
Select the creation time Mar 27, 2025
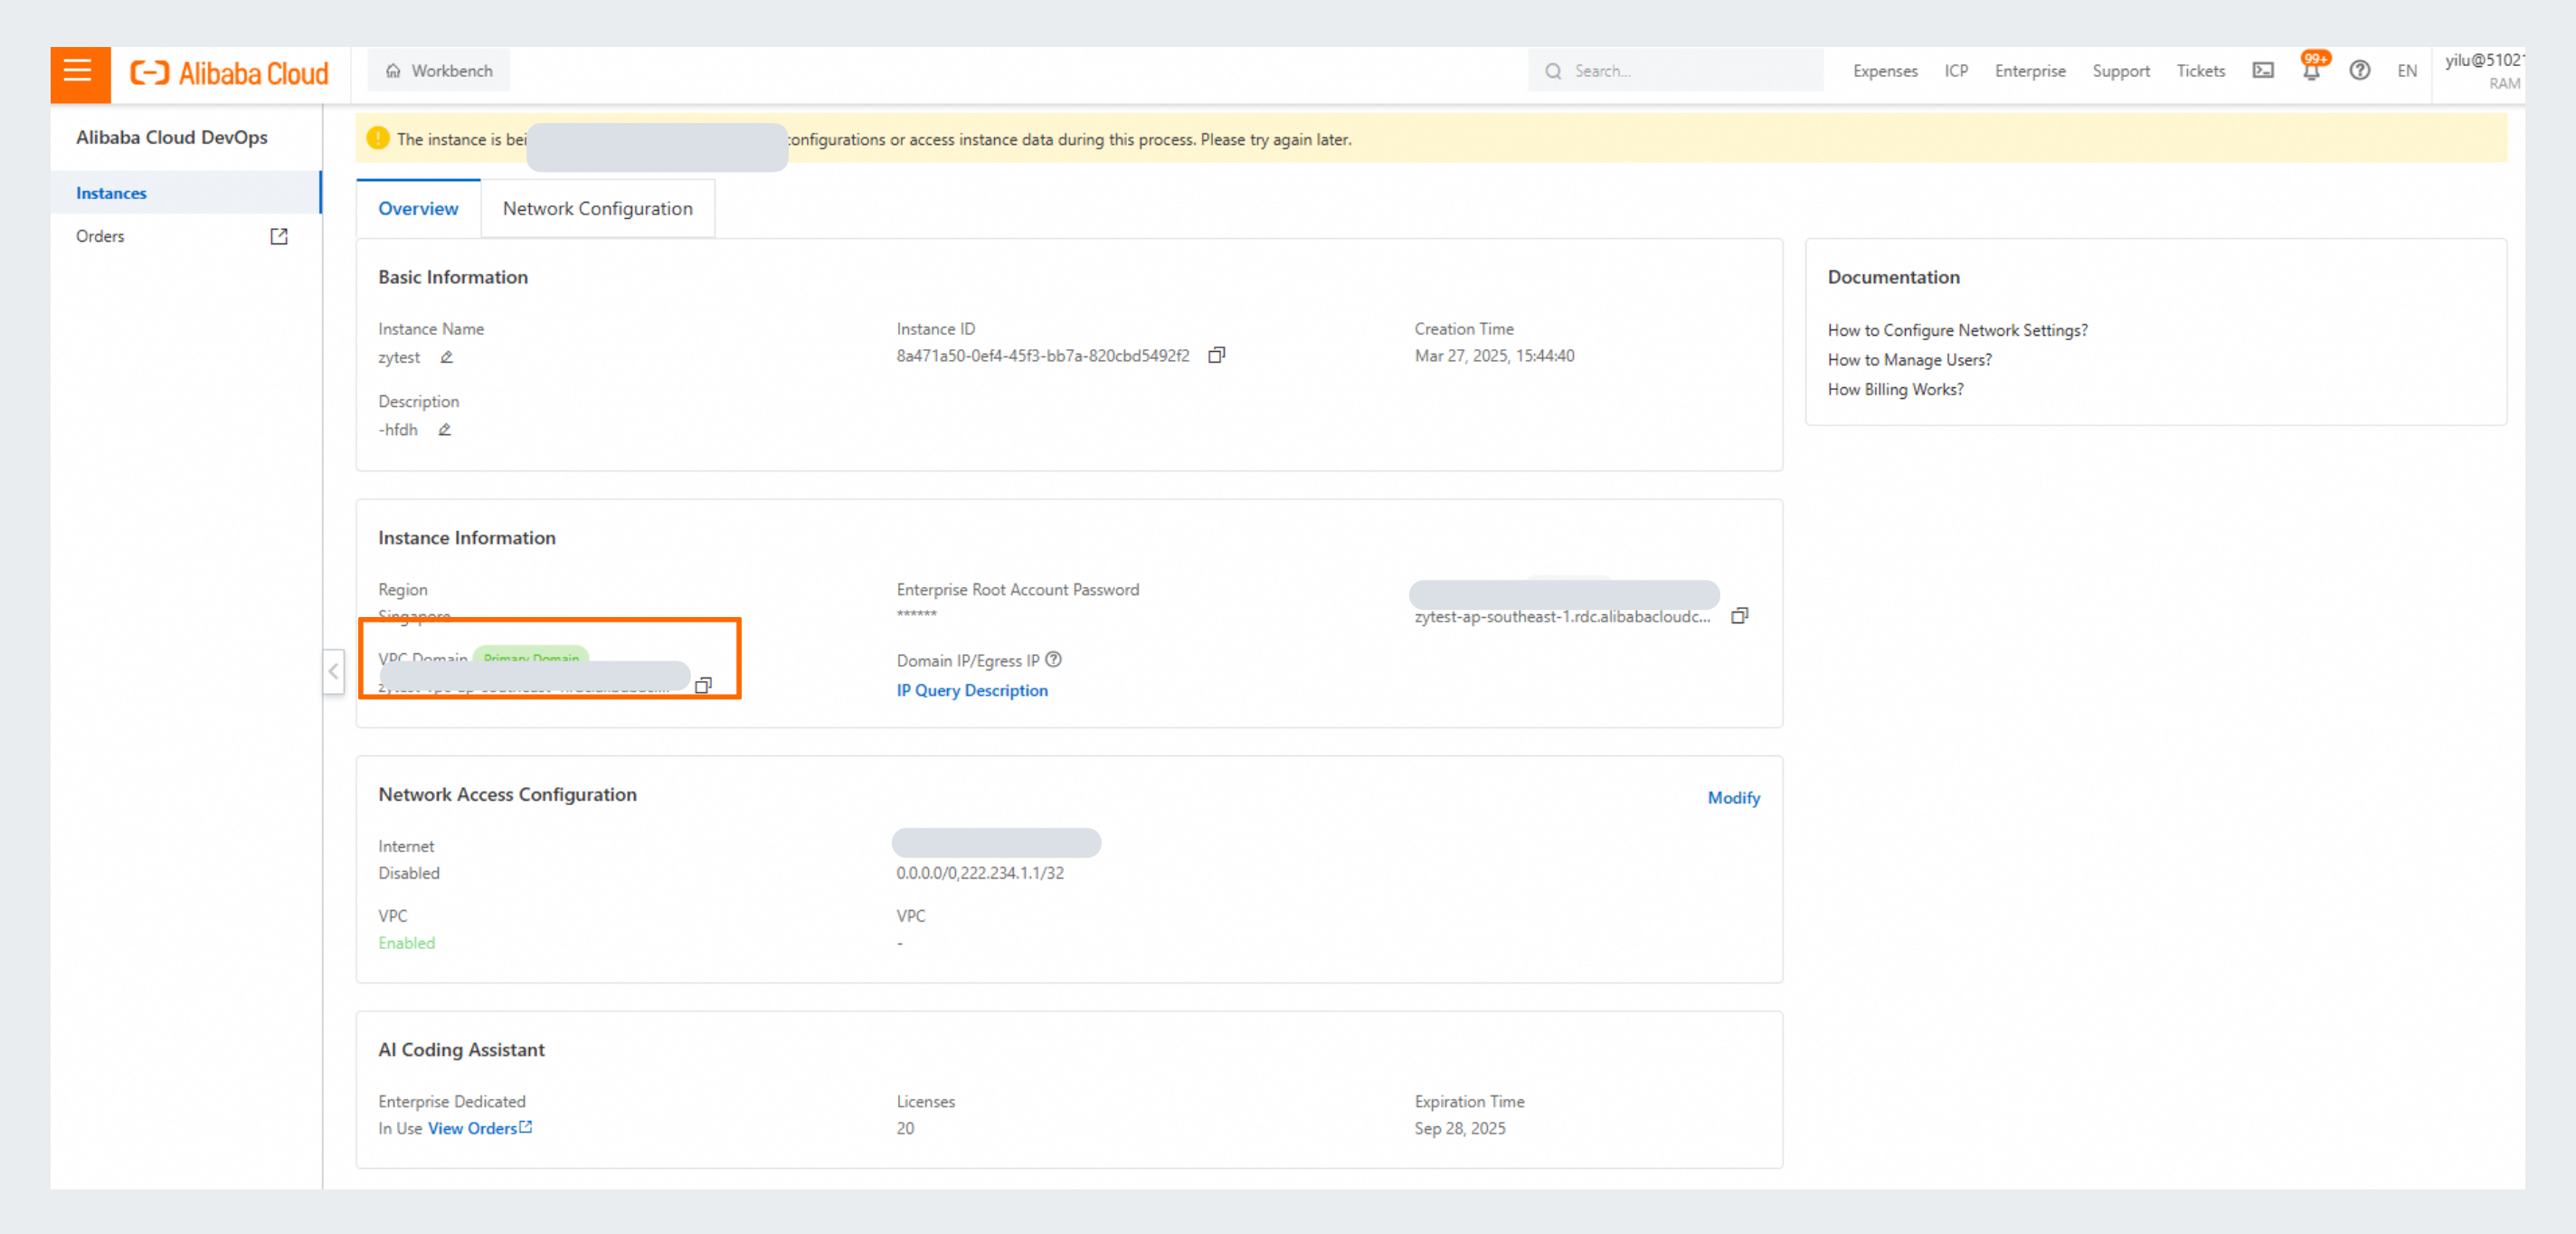1494,356
